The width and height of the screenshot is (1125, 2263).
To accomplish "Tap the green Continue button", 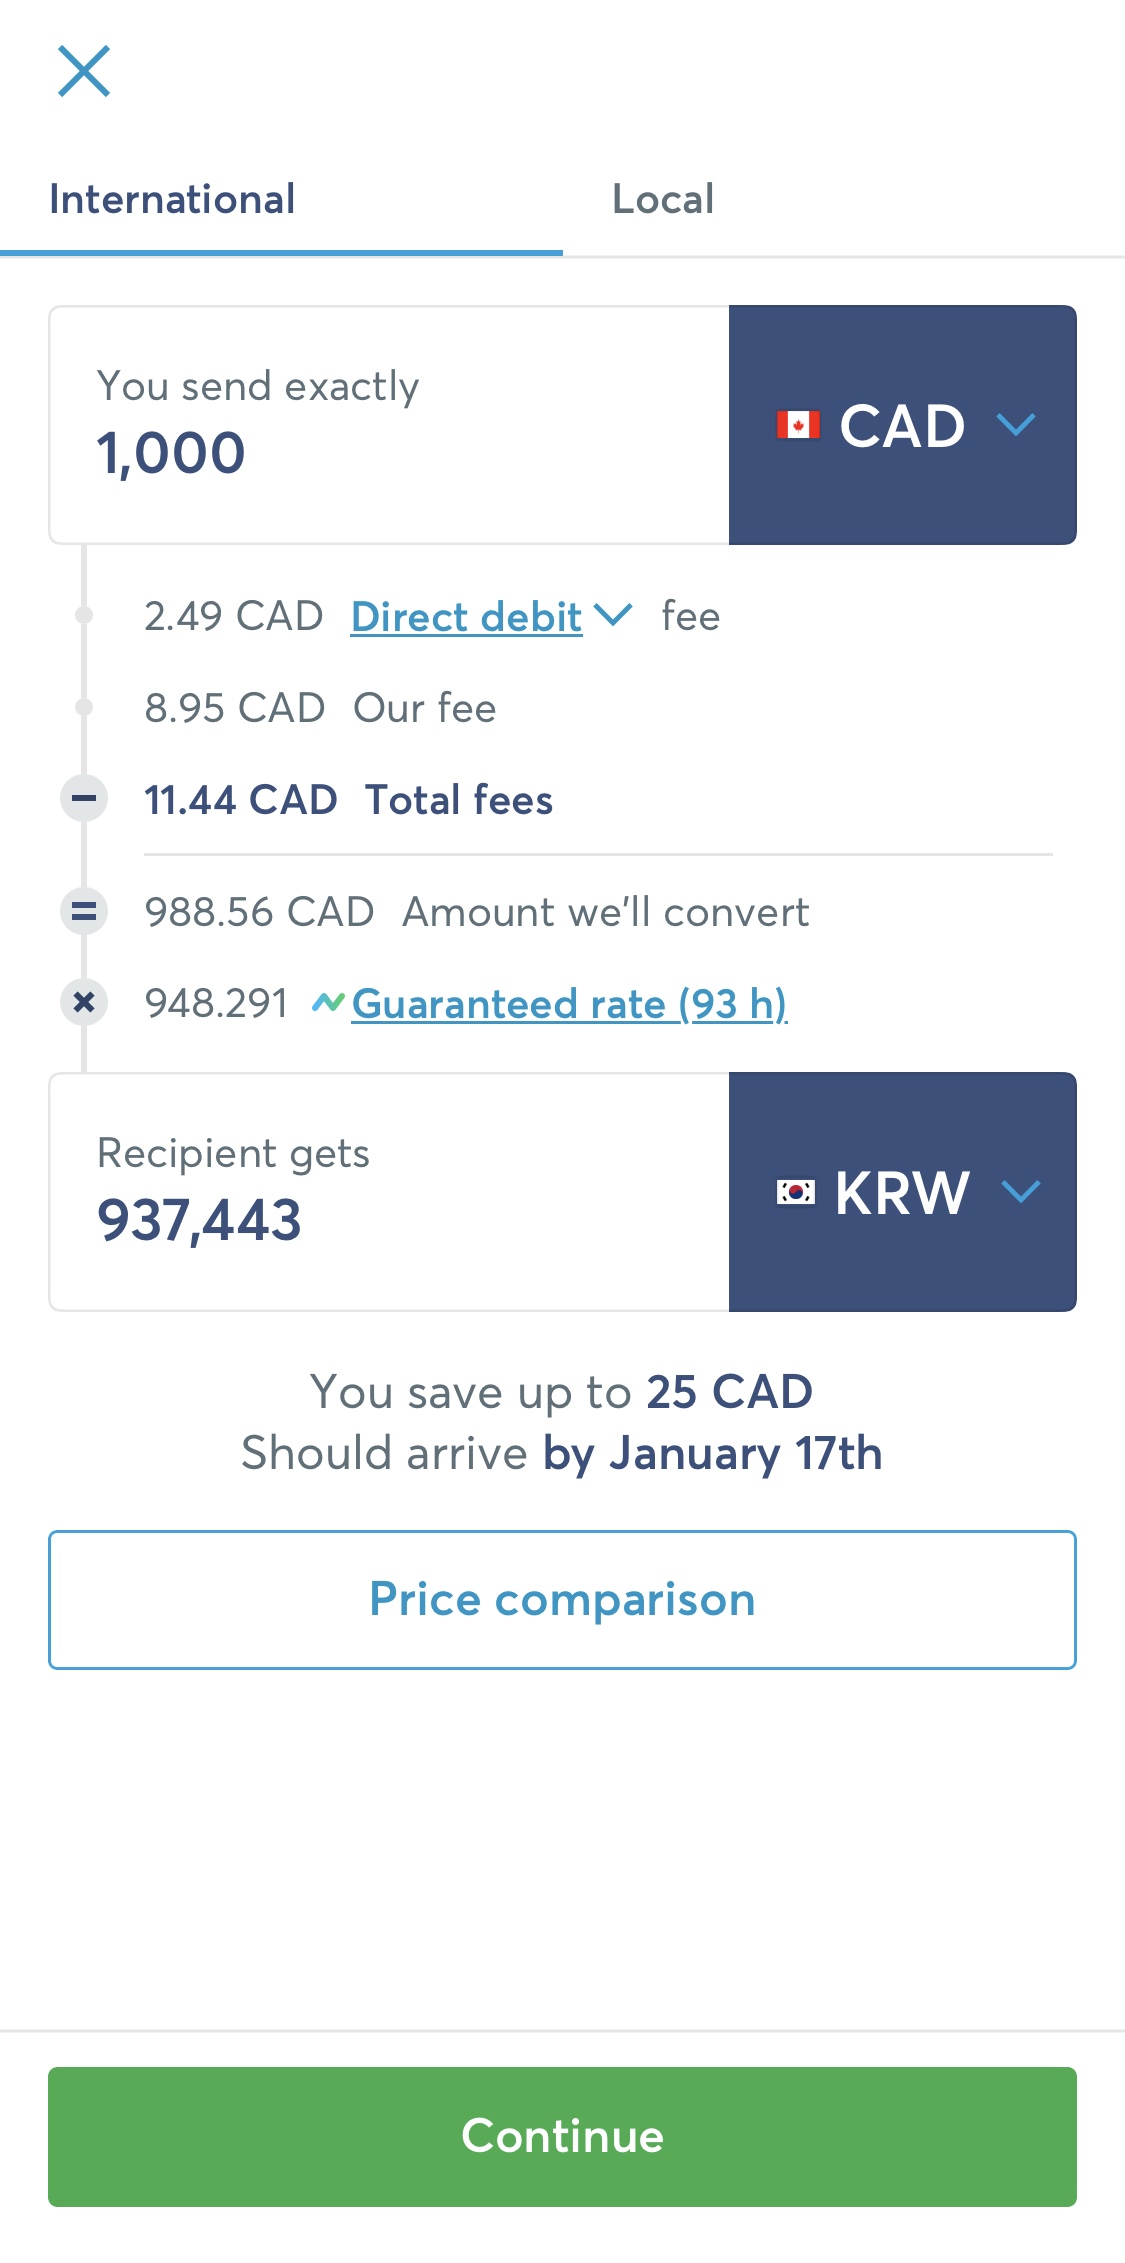I will [562, 2136].
